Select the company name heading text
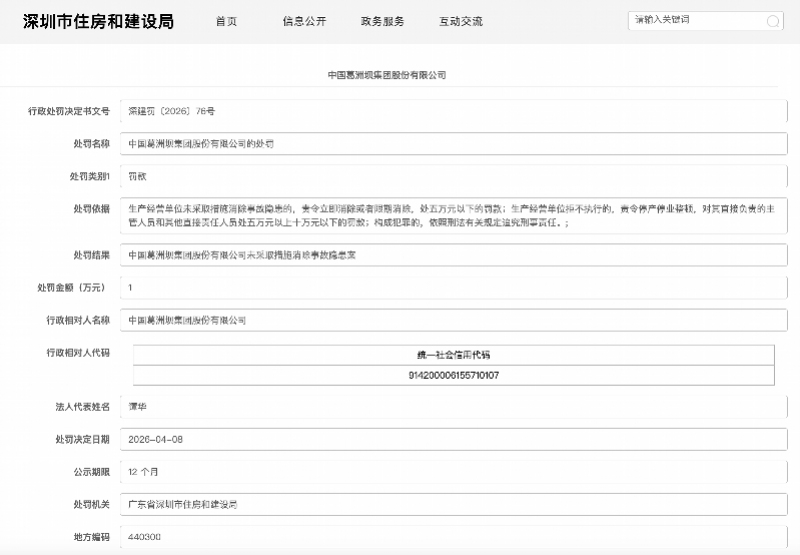This screenshot has height=555, width=800. (x=387, y=75)
